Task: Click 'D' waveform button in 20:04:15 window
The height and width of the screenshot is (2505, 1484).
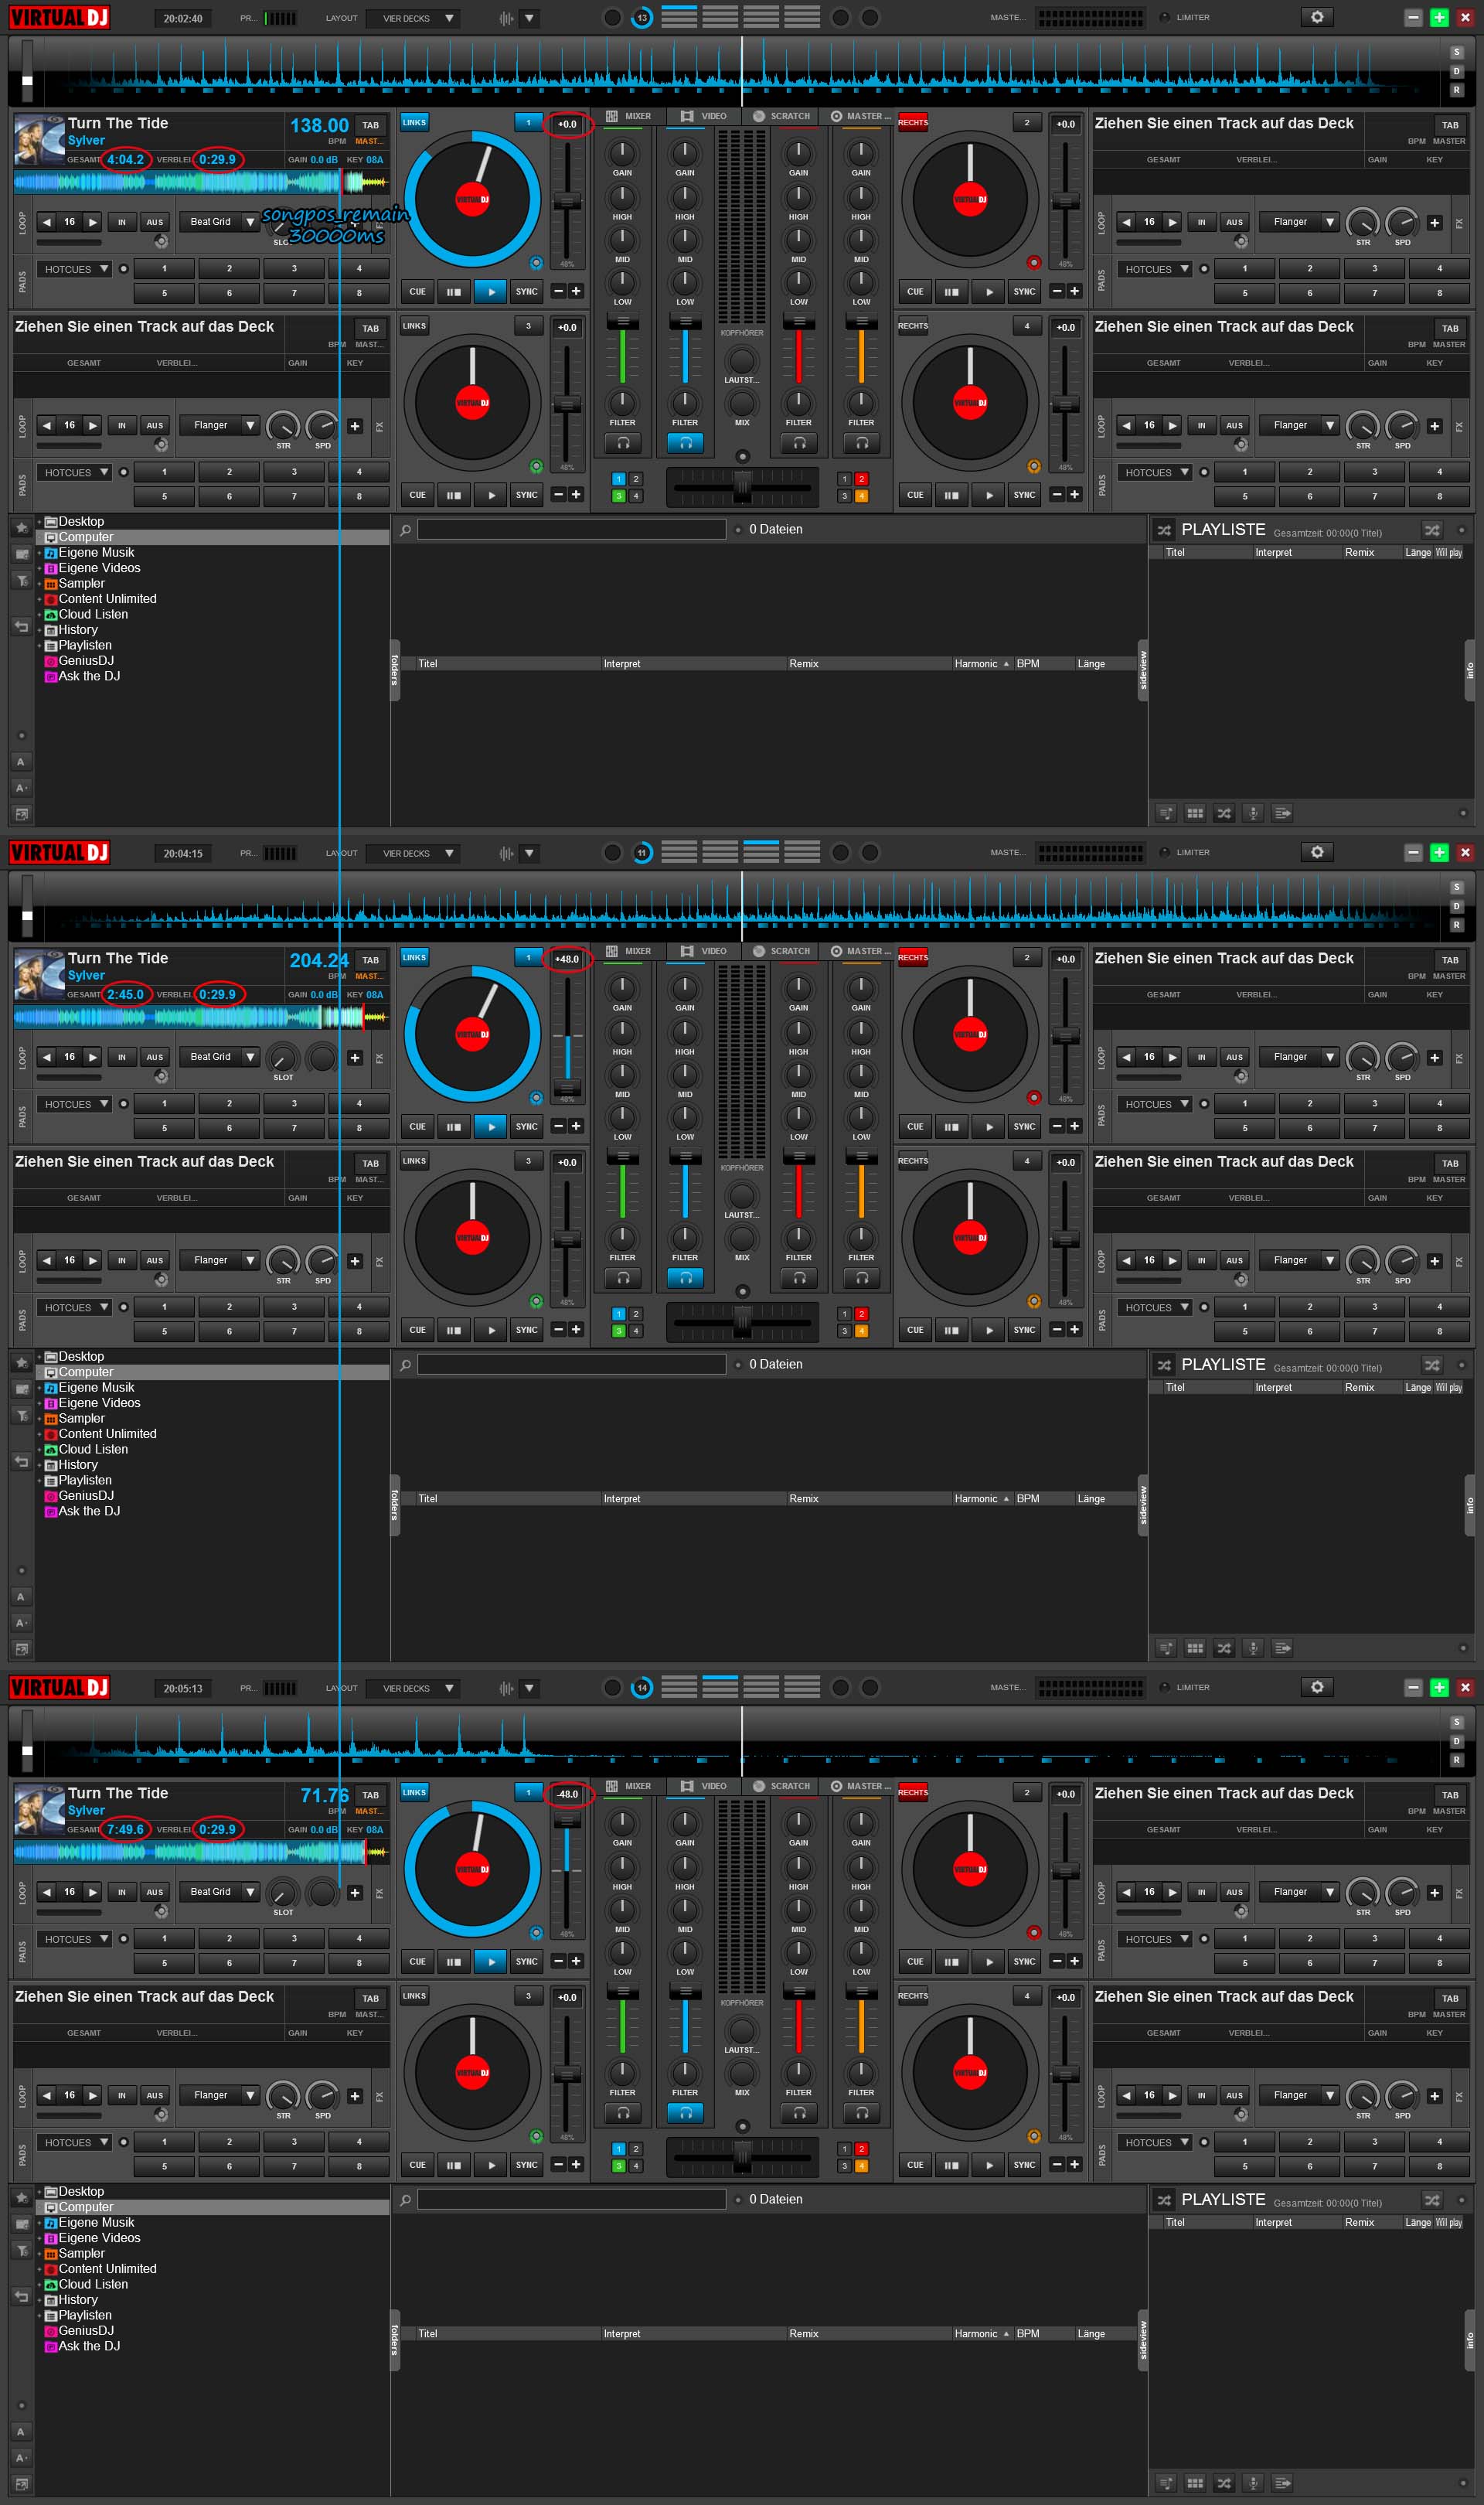Action: tap(1456, 906)
